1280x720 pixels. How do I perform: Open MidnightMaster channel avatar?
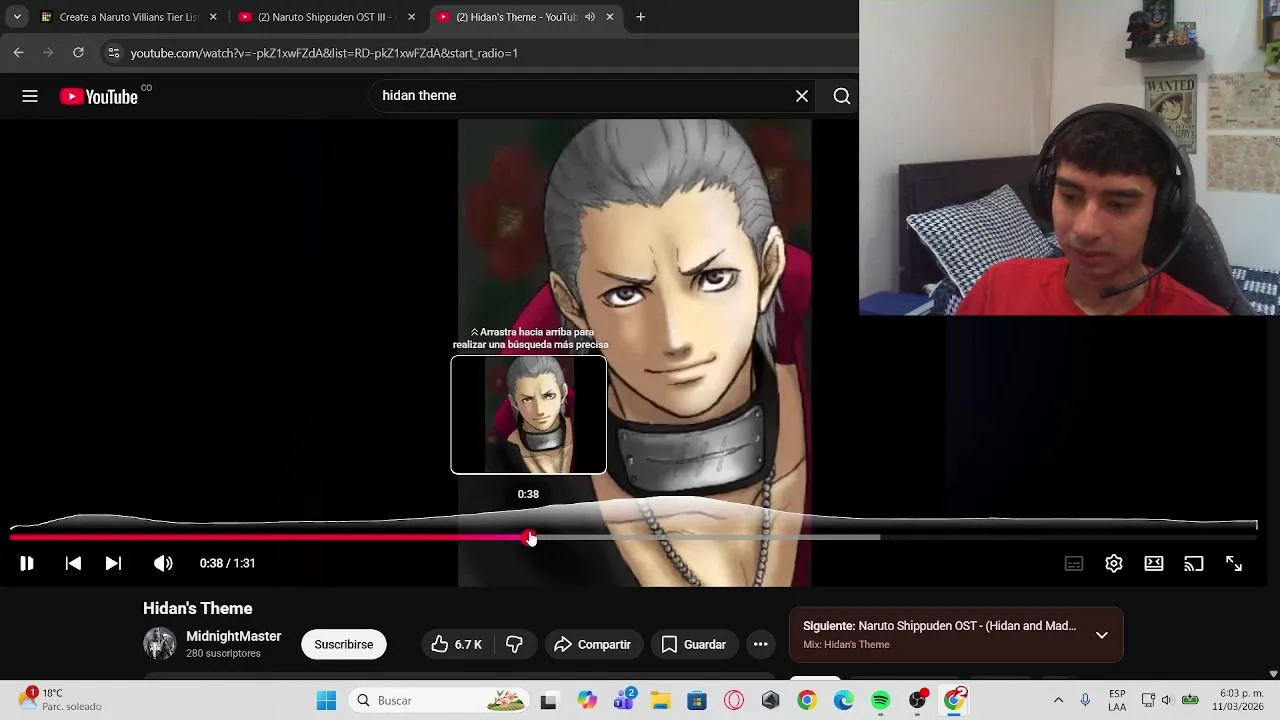(159, 644)
